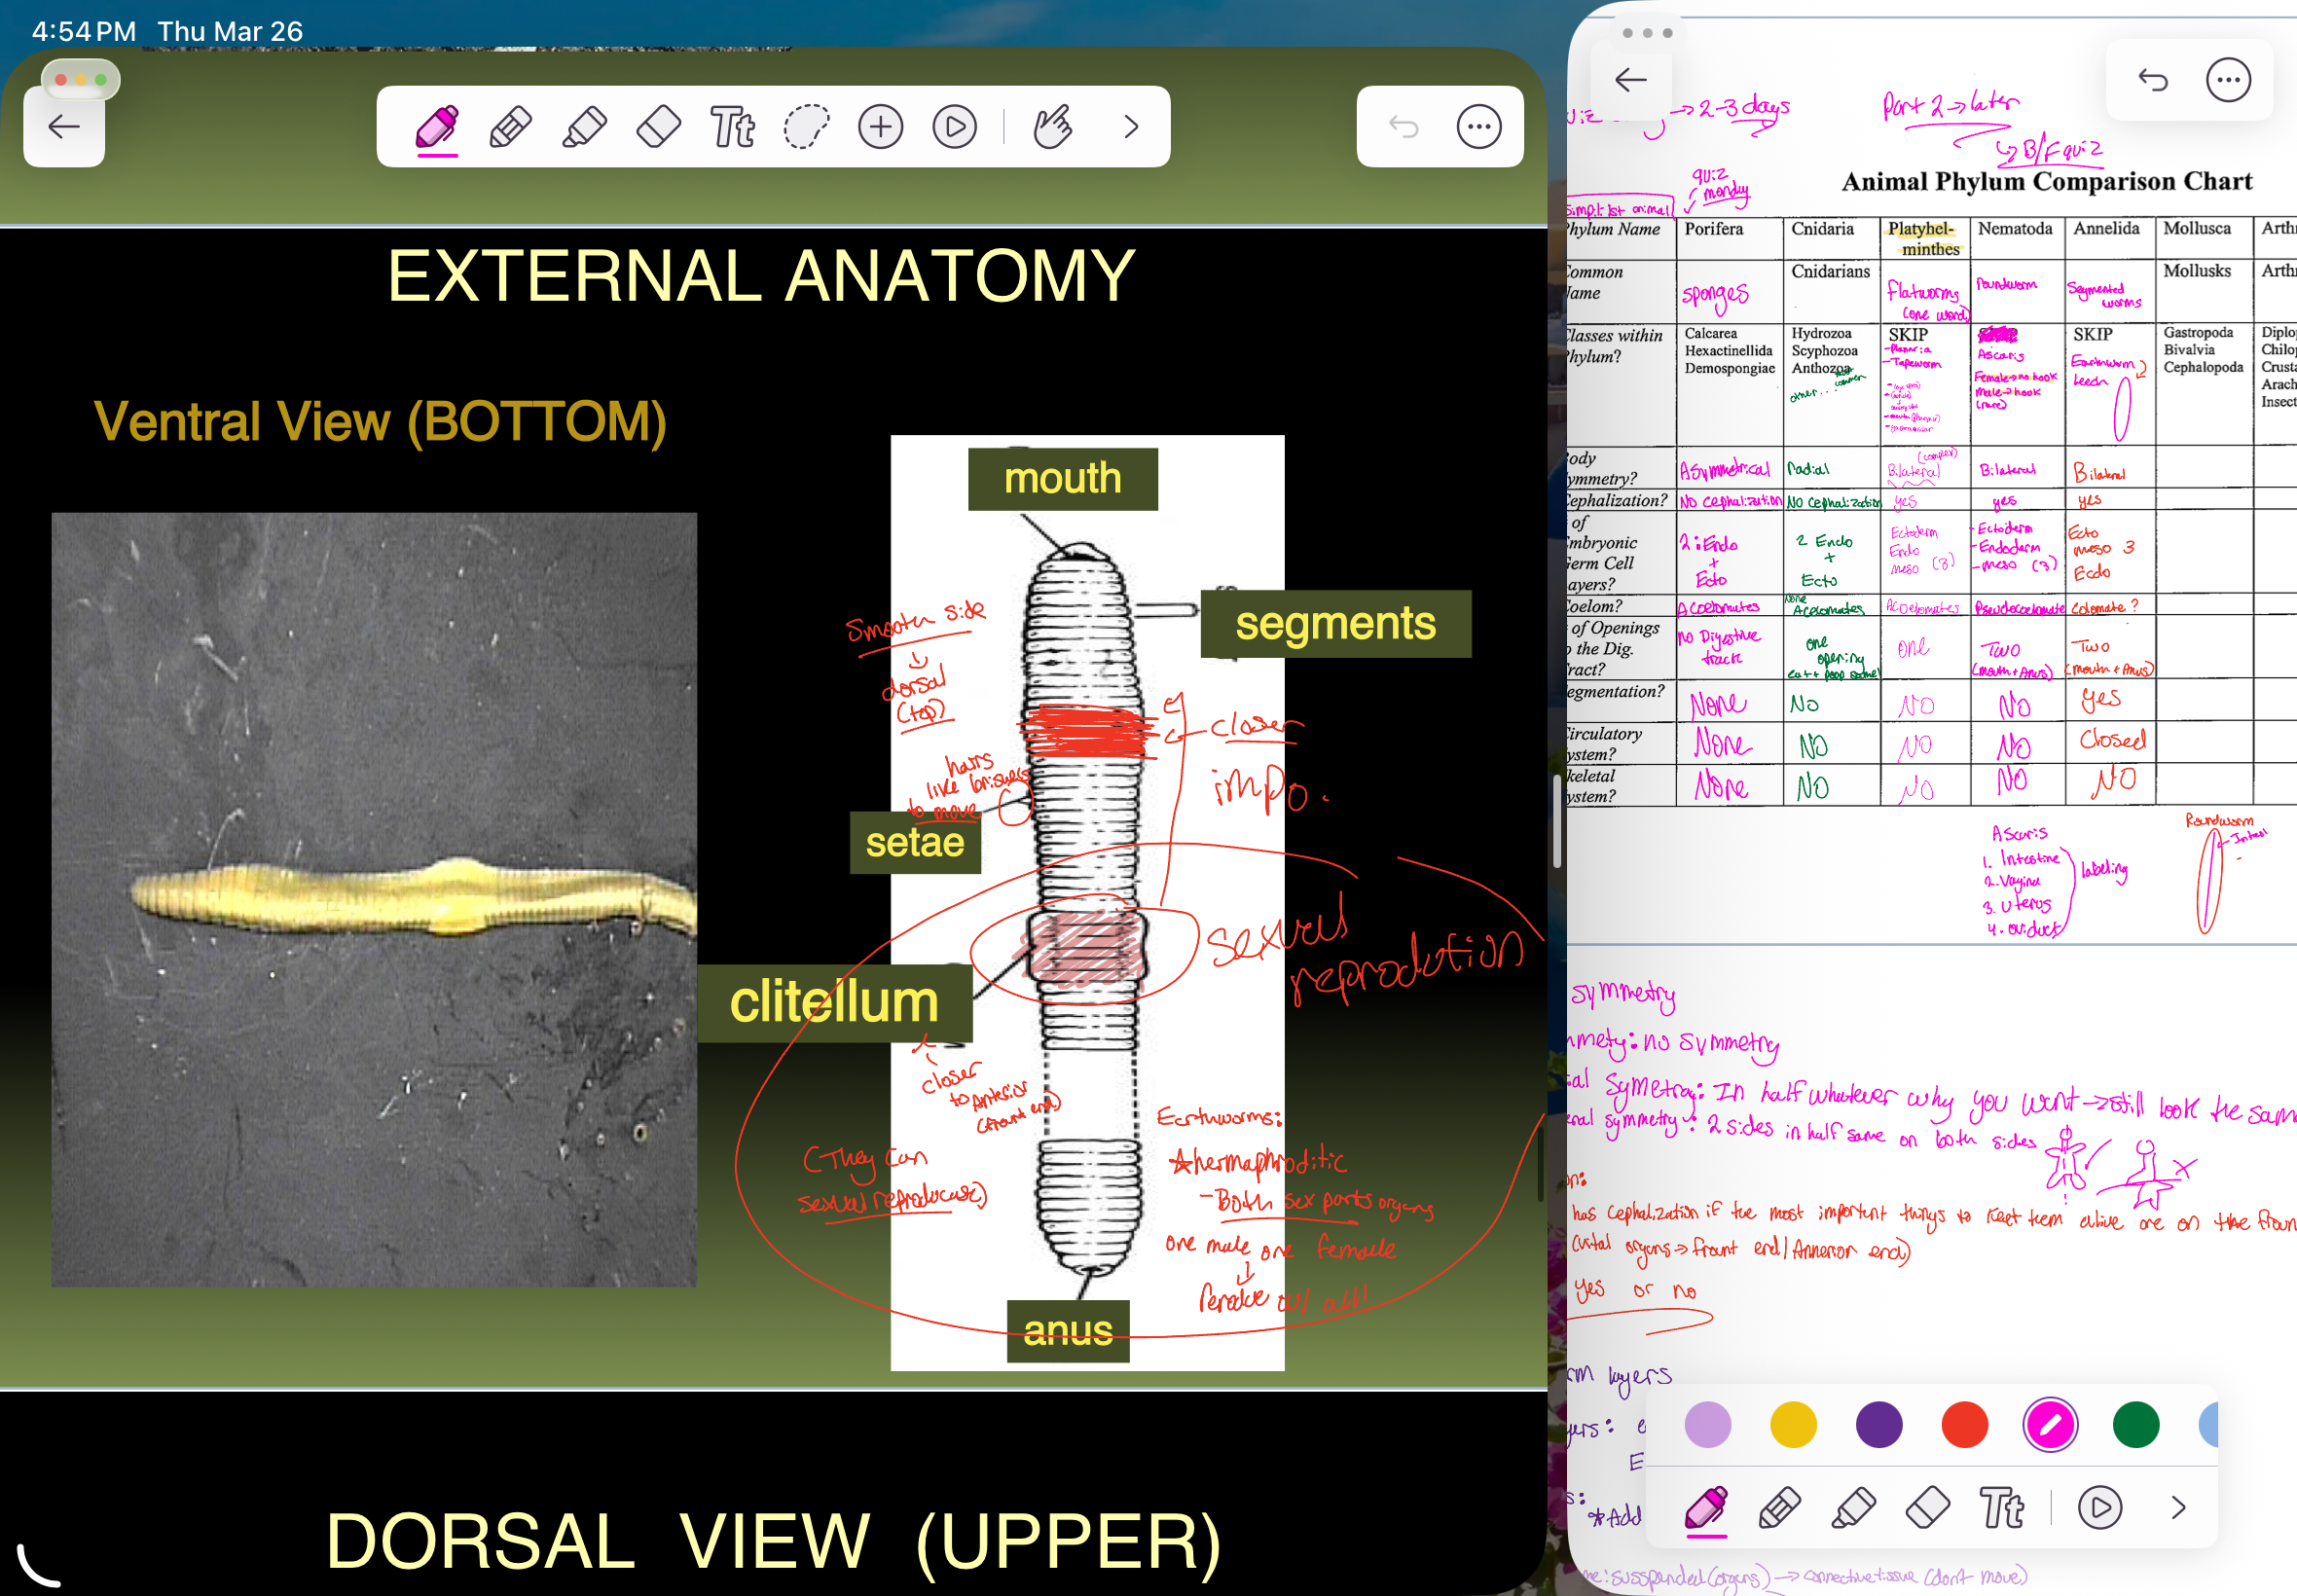Start audio playback in left toolbar
Image resolution: width=2297 pixels, height=1596 pixels.
[x=954, y=127]
